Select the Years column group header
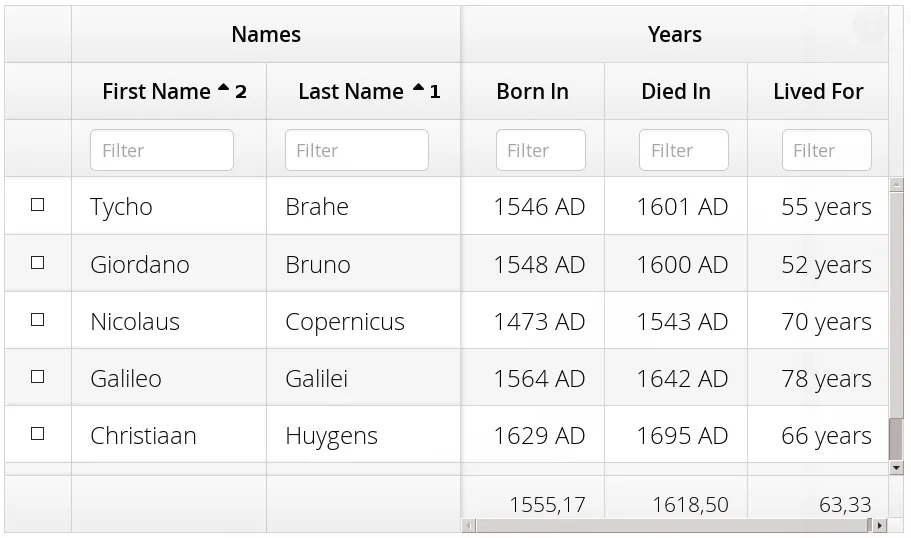The image size is (911, 538). click(675, 34)
